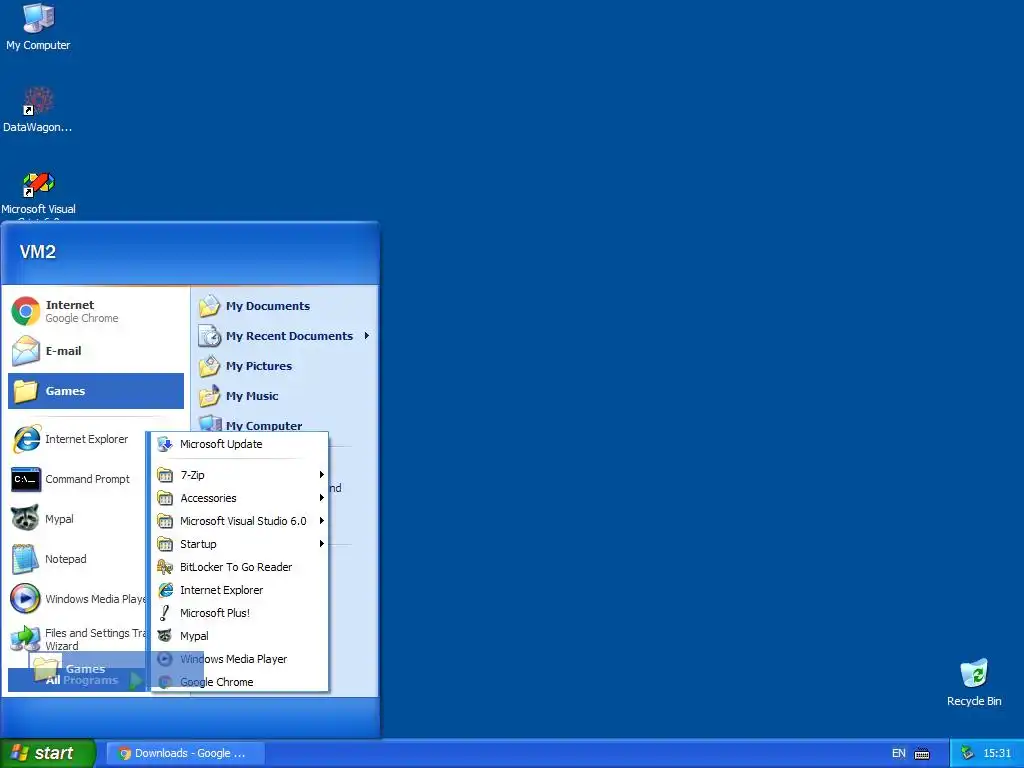Open Command Prompt from Start menu
Screen dimensions: 1024x768
77,479
